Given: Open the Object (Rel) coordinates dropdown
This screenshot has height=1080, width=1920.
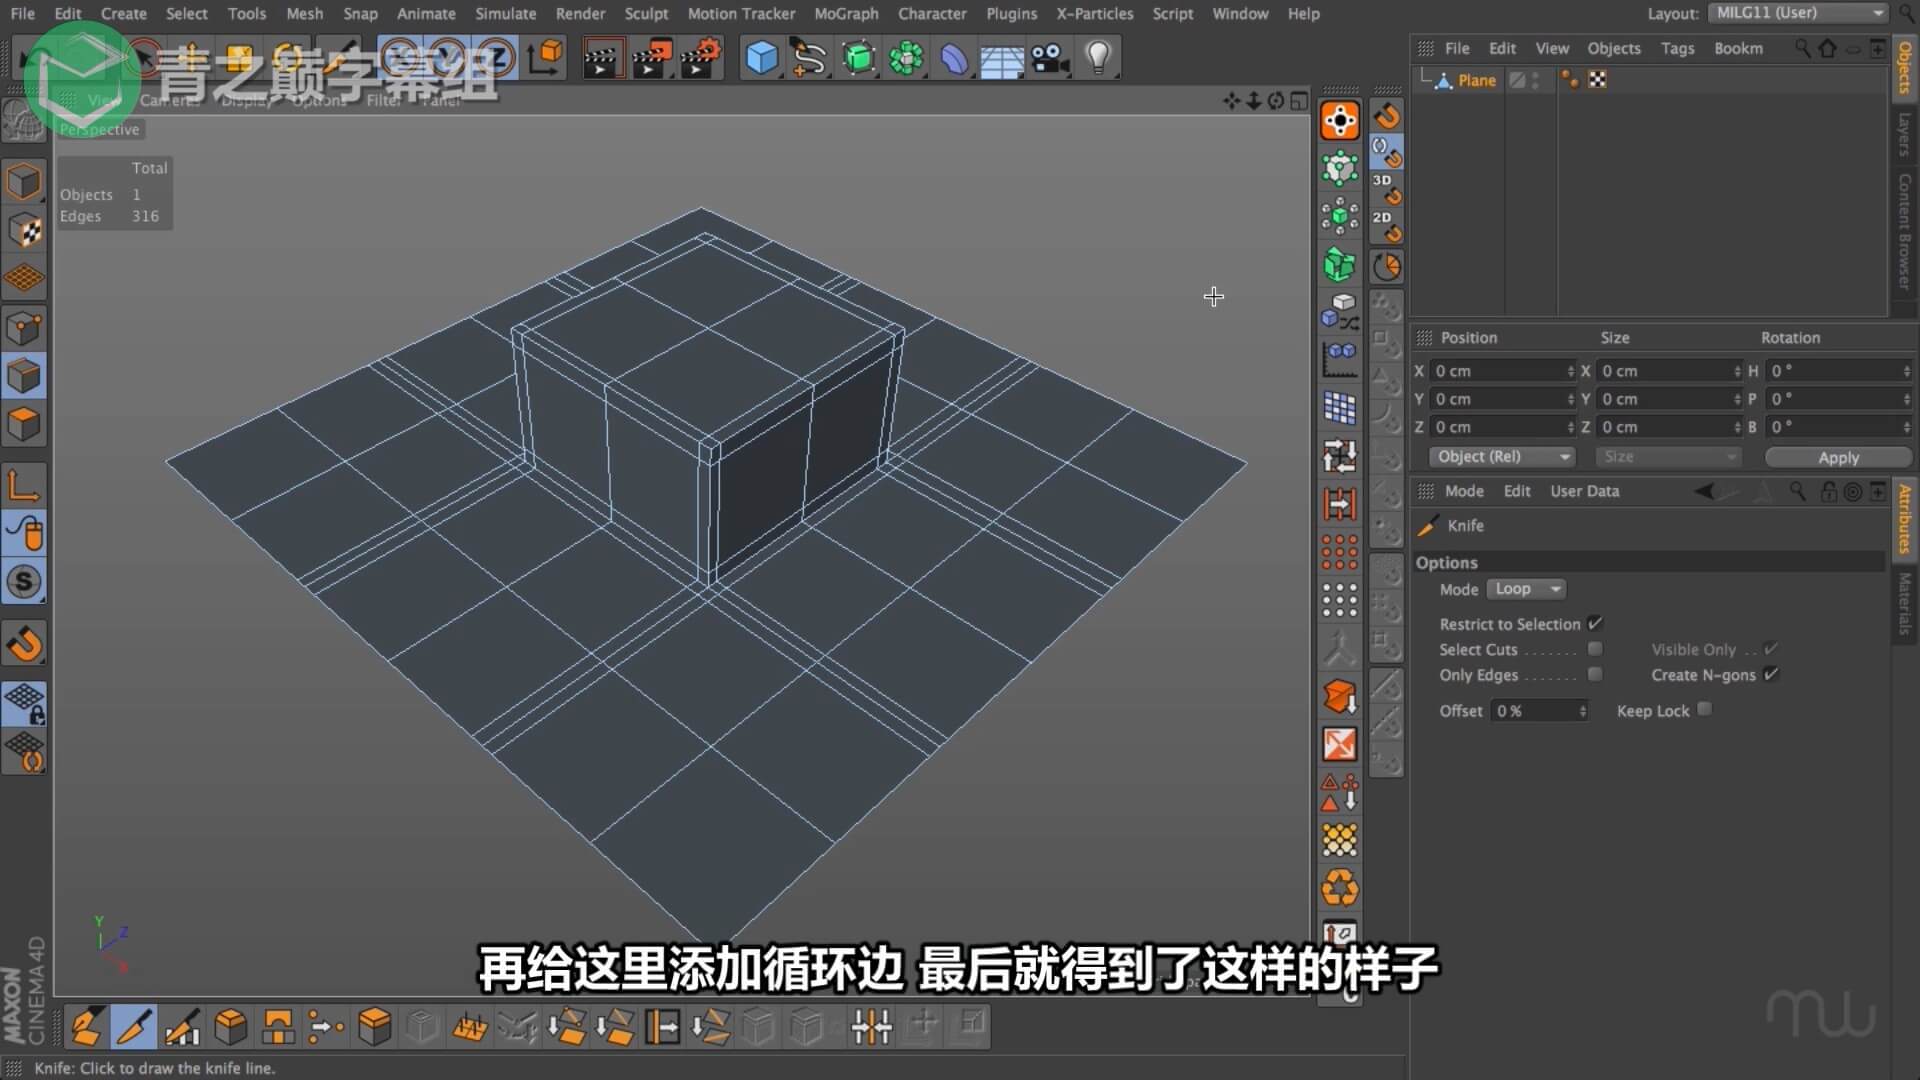Looking at the screenshot, I should coord(1502,456).
